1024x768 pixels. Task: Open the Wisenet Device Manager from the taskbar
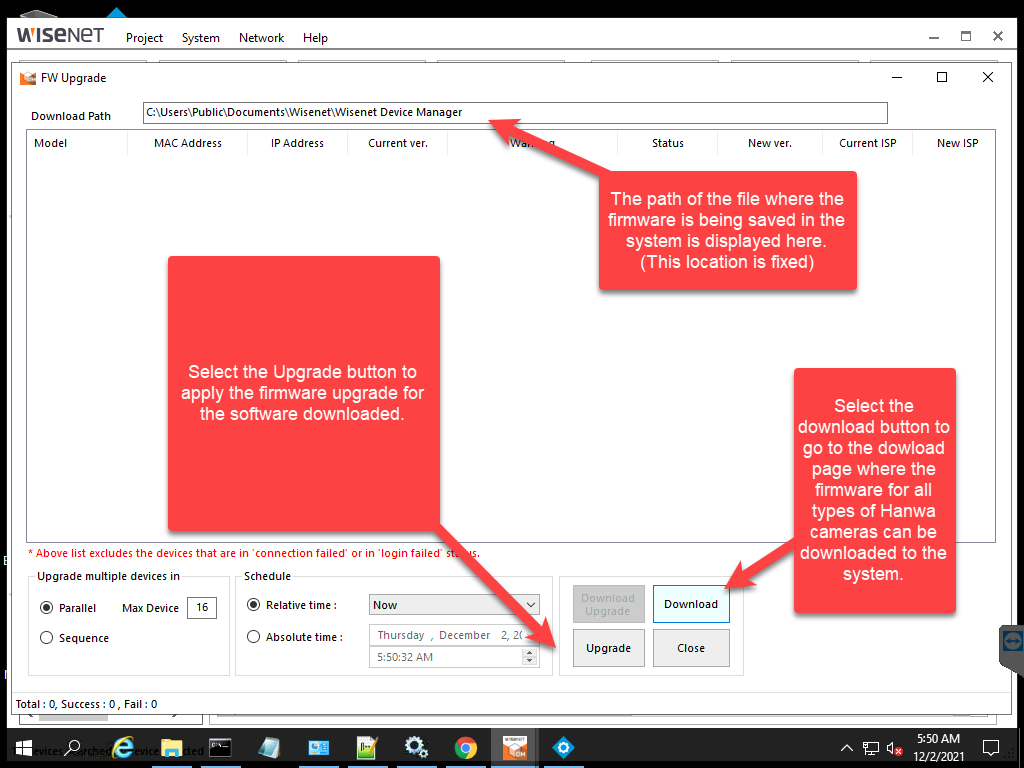click(514, 747)
